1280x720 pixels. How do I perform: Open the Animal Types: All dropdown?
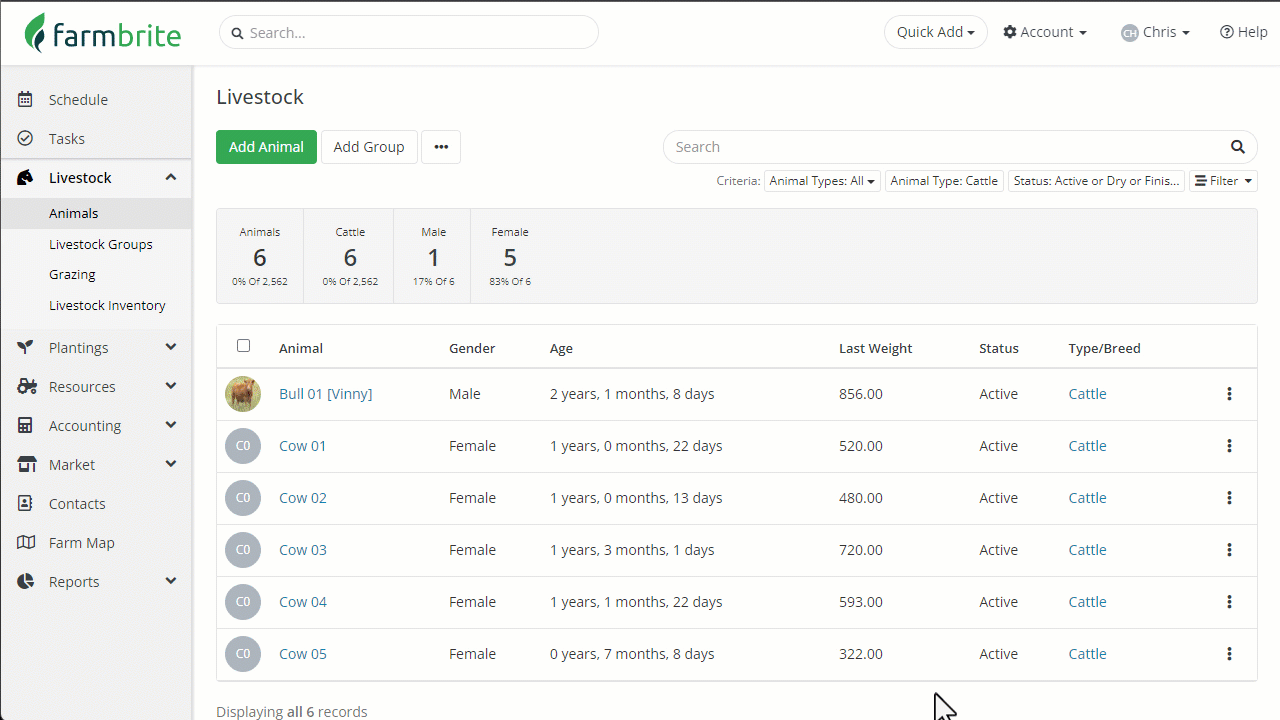click(822, 181)
